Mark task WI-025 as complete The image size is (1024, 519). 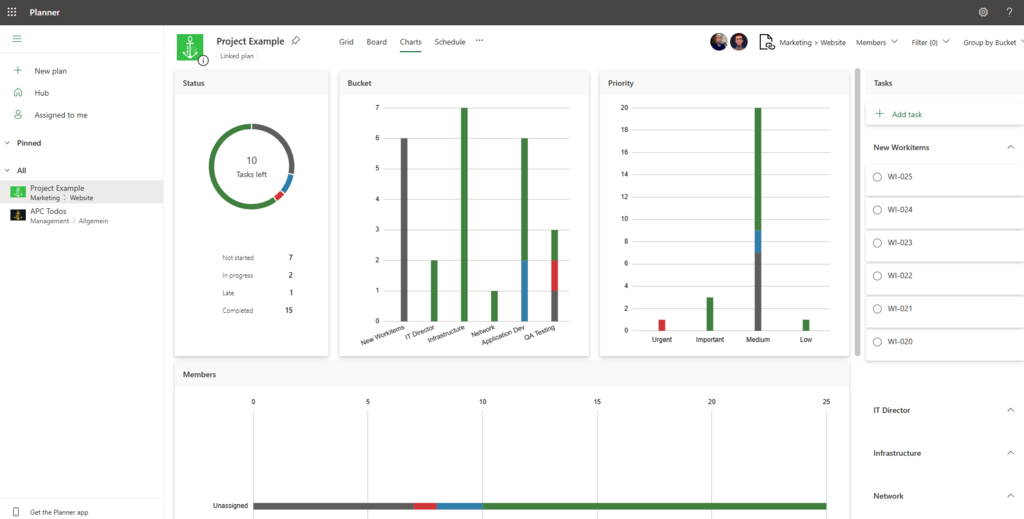(x=877, y=177)
